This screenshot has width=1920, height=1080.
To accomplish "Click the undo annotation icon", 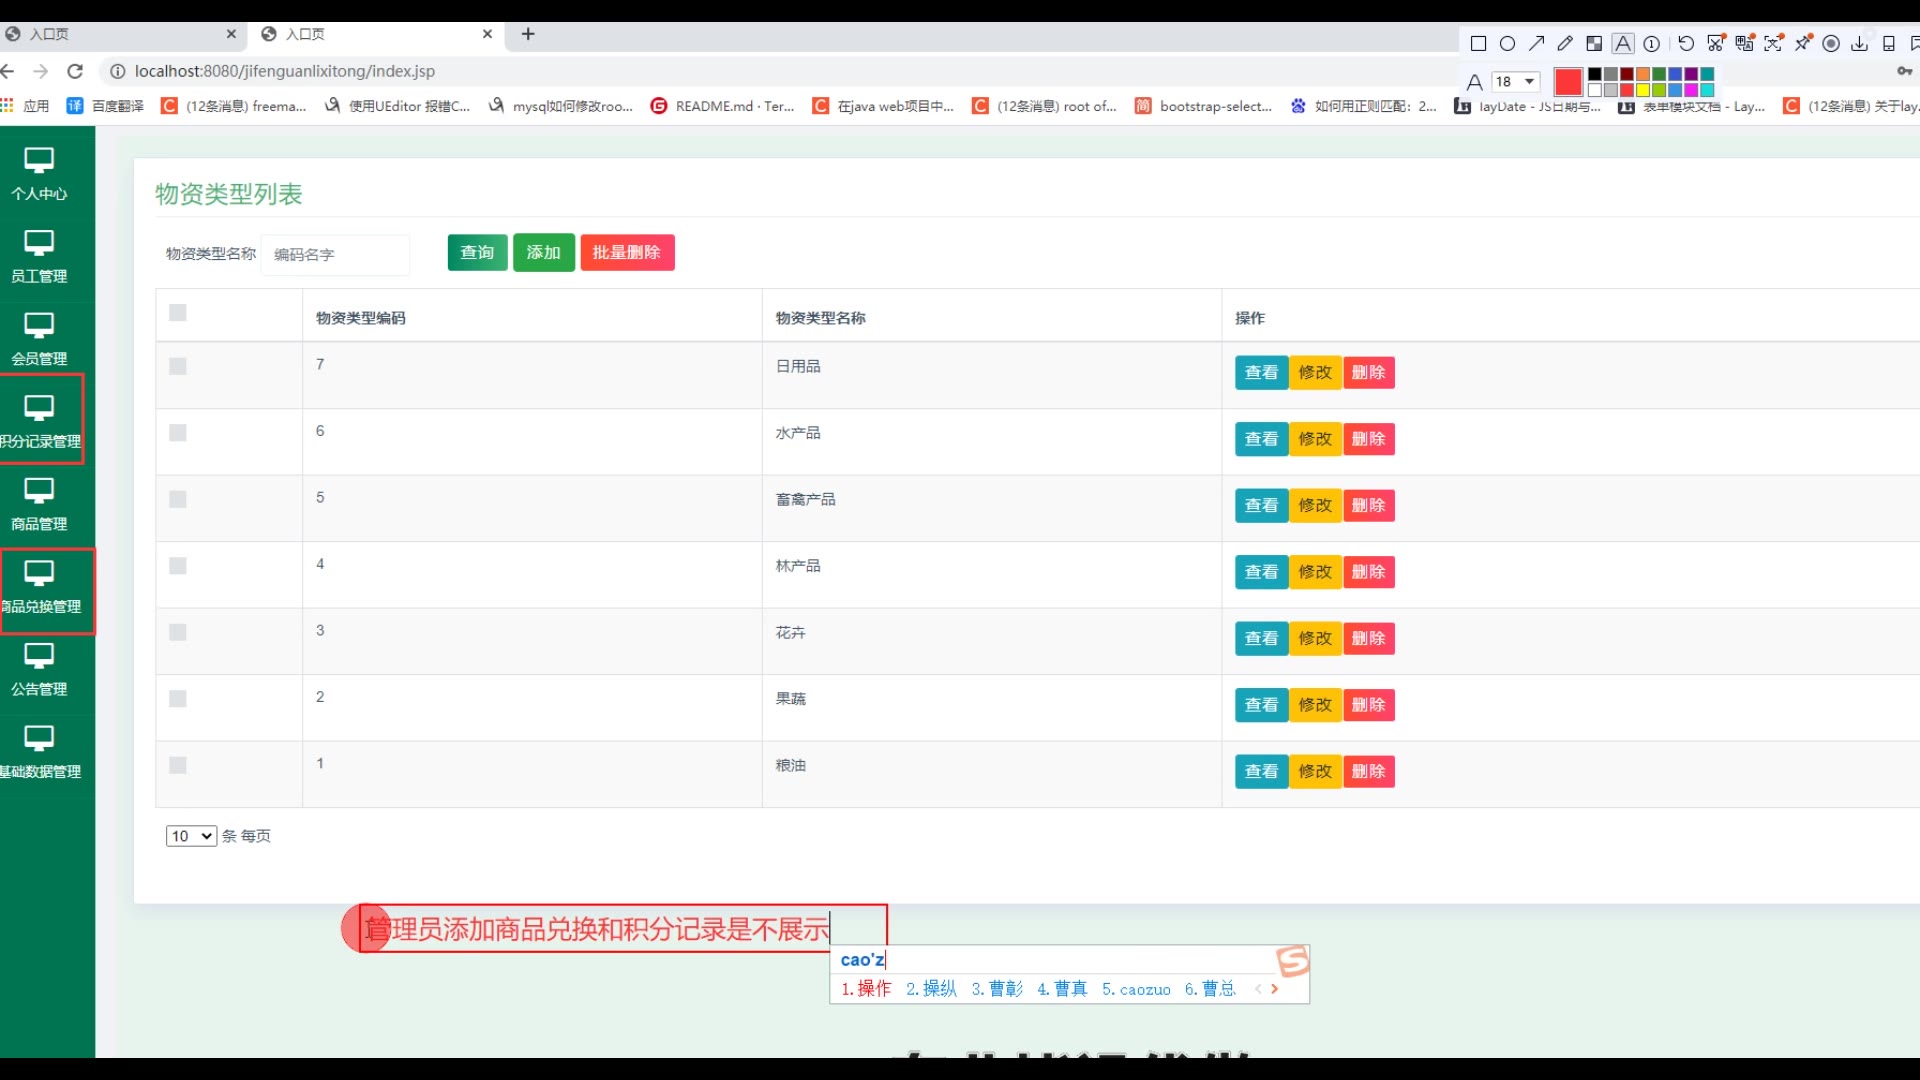I will tap(1686, 43).
